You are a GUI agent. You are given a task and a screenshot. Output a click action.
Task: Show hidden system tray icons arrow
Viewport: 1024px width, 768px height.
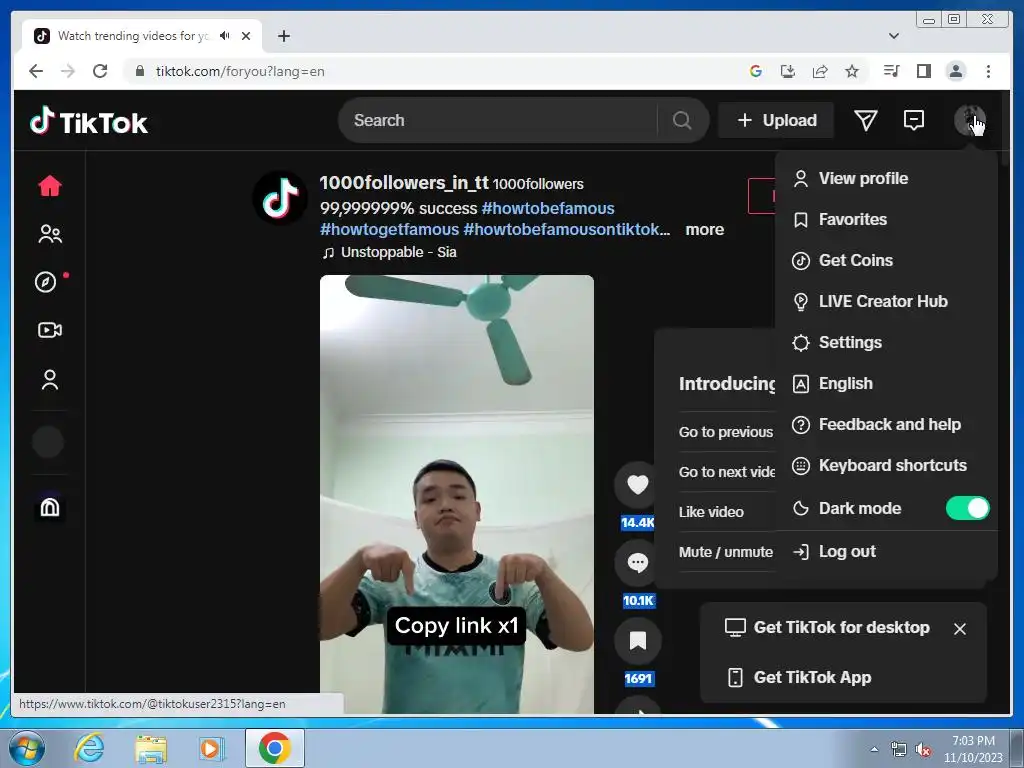pyautogui.click(x=874, y=749)
